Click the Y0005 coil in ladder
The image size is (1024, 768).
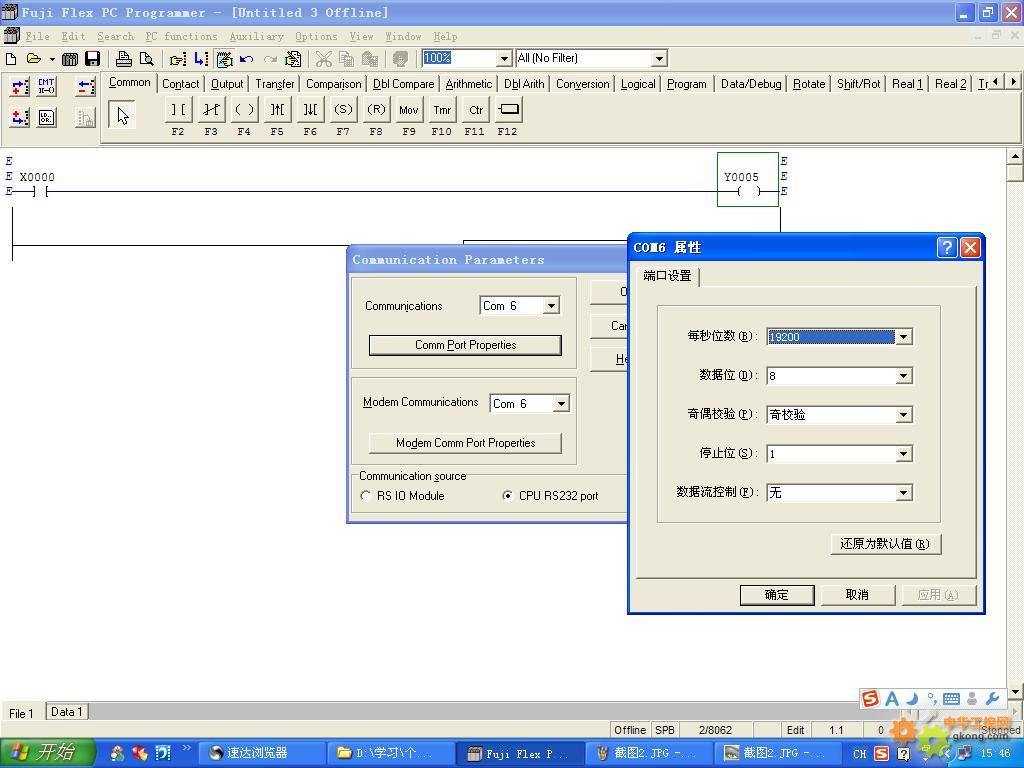click(748, 180)
